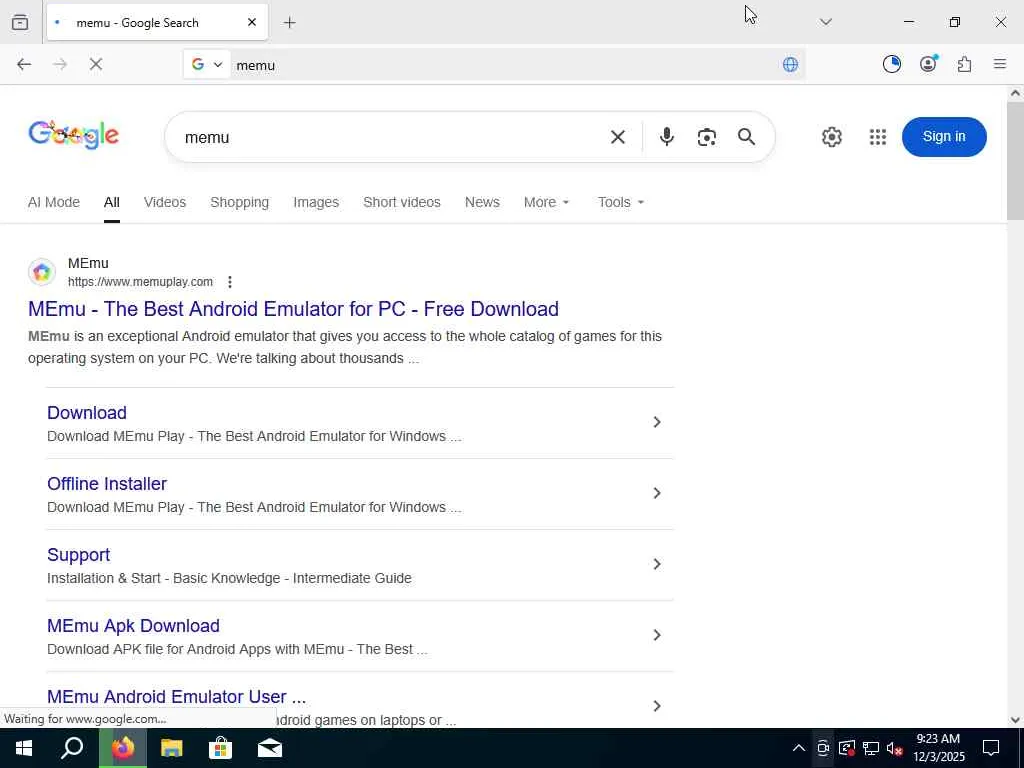Open Google quick settings gear
This screenshot has width=1024, height=768.
pyautogui.click(x=831, y=136)
